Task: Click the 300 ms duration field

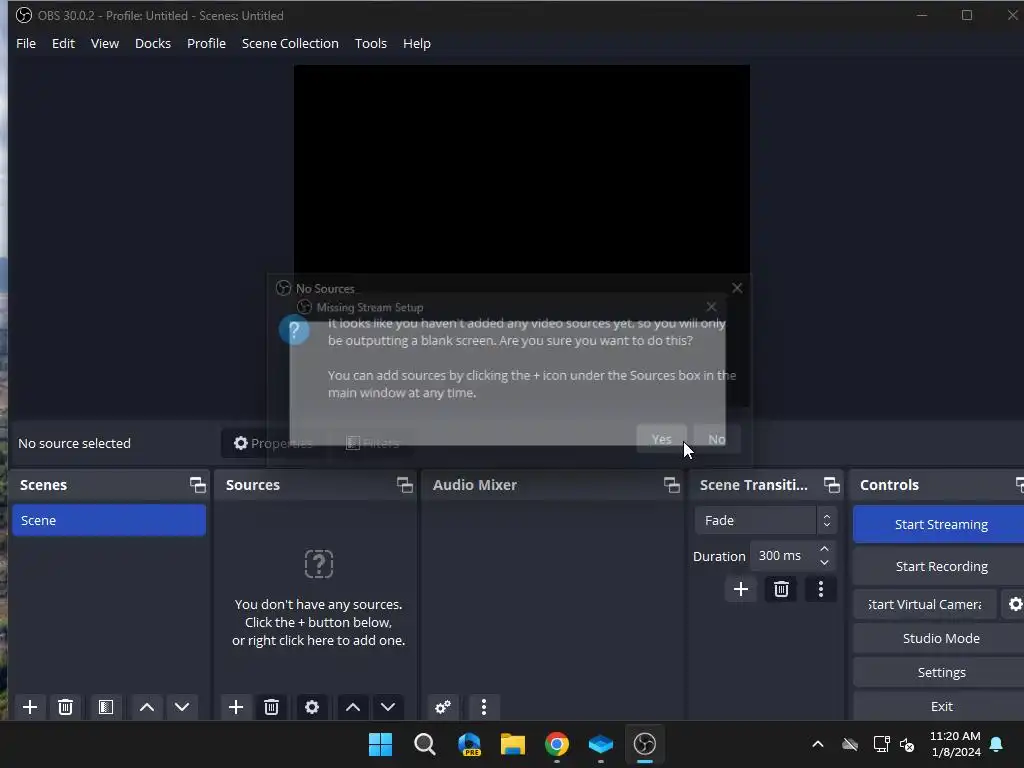Action: pyautogui.click(x=782, y=556)
